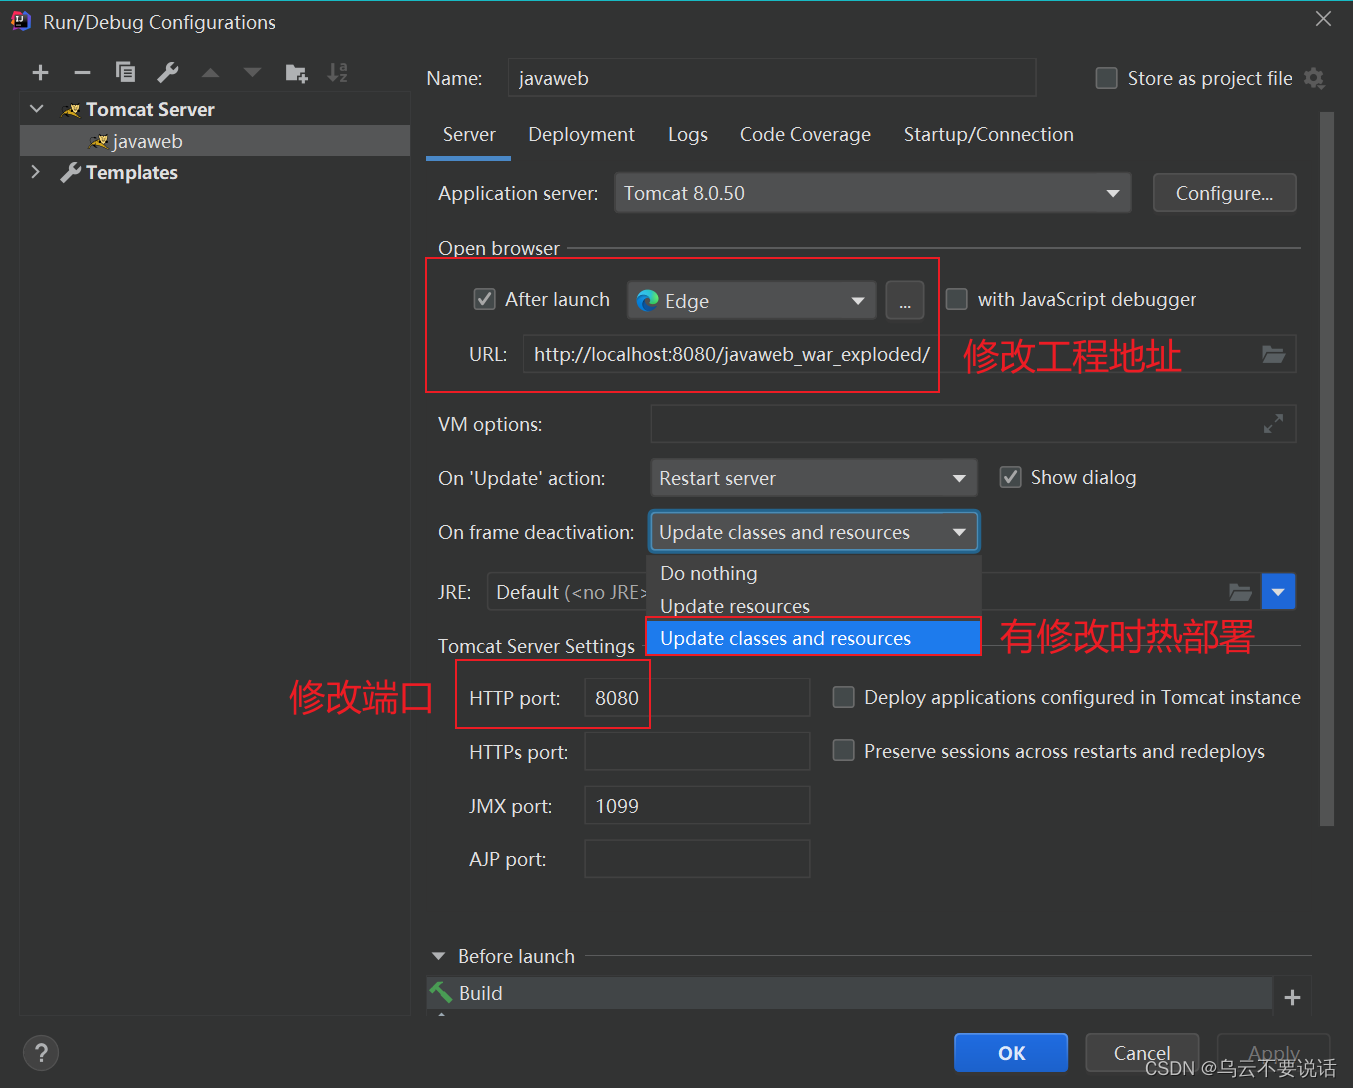Browse folder icon in JRE field

click(1240, 592)
